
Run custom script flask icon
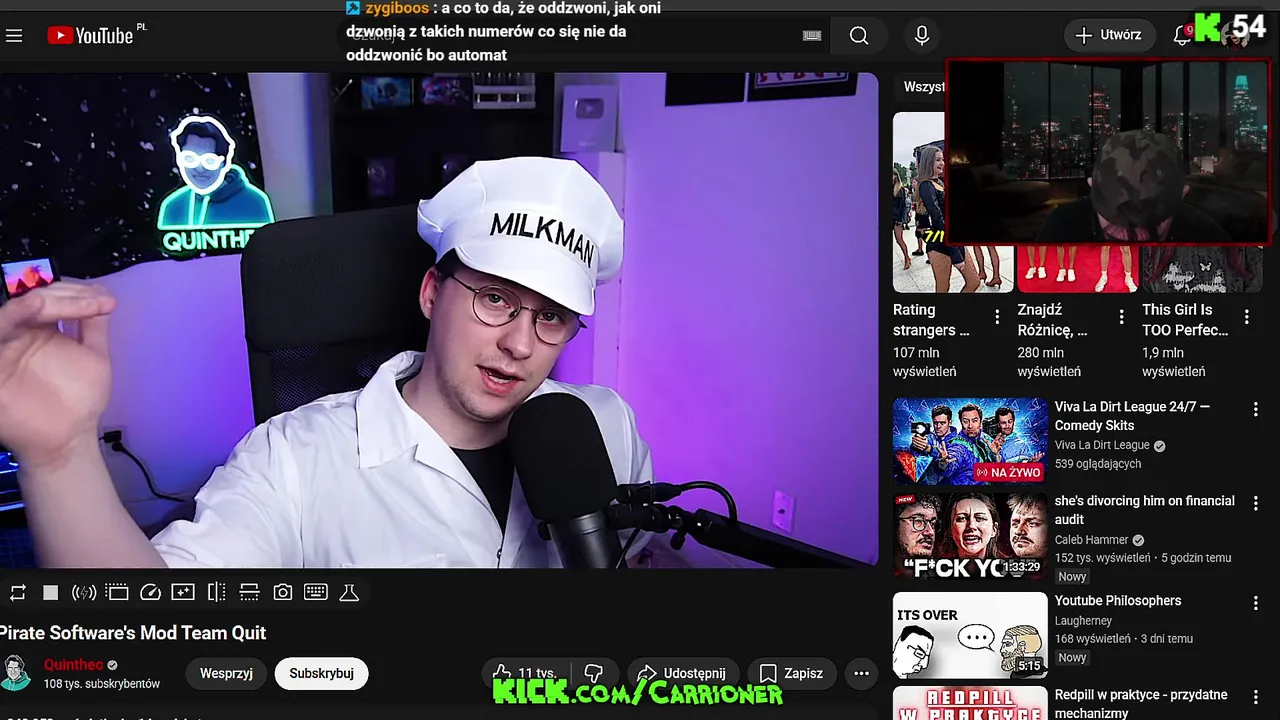click(x=349, y=593)
